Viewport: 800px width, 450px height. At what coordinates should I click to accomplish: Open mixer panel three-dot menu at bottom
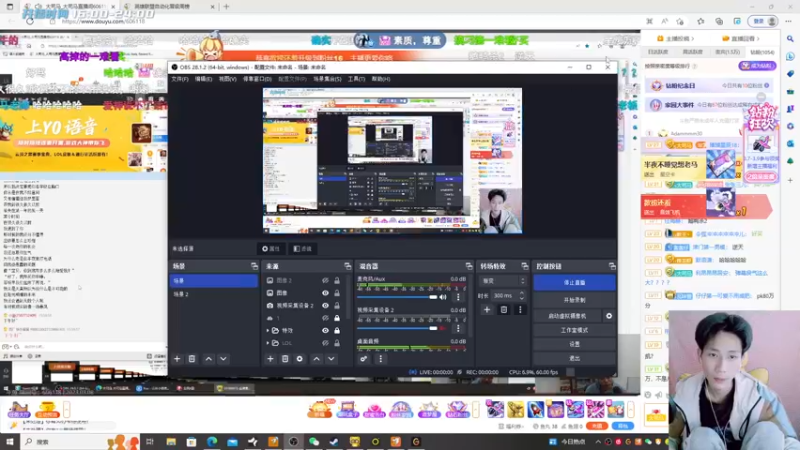pyautogui.click(x=380, y=359)
